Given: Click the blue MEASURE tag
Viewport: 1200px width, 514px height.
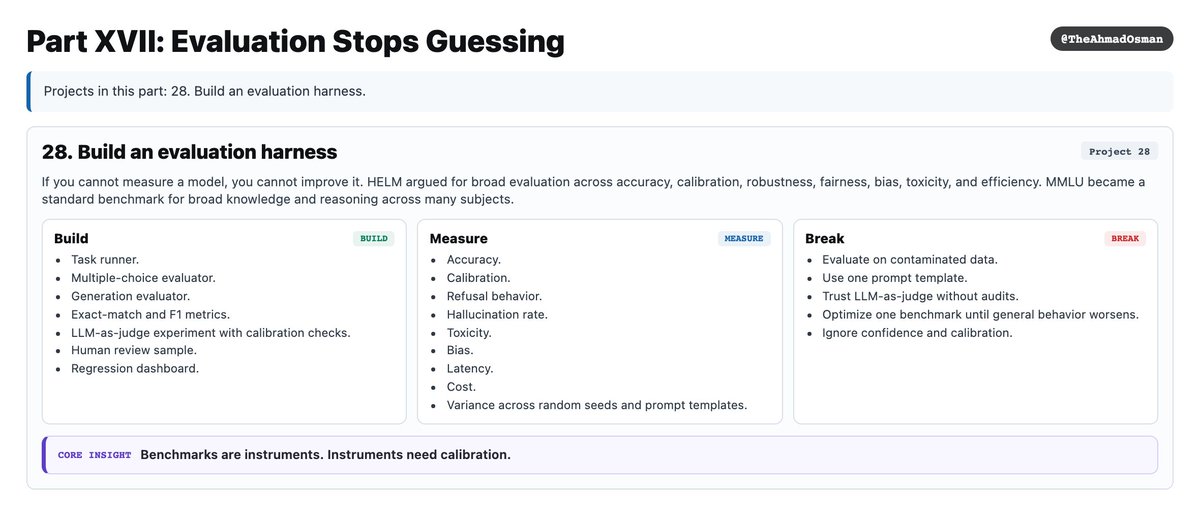Looking at the screenshot, I should [744, 239].
